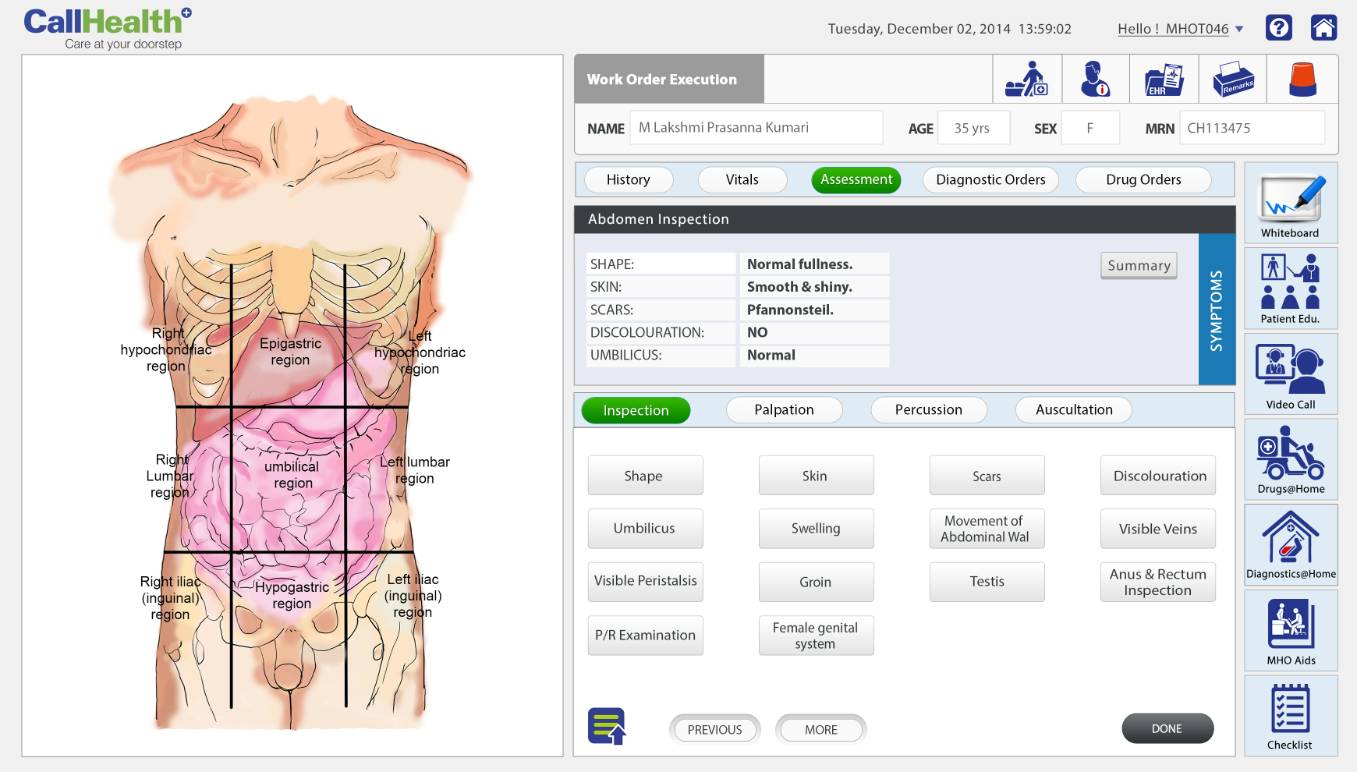The image size is (1357, 772).
Task: Open the Diagnostic Orders tab
Action: tap(991, 180)
